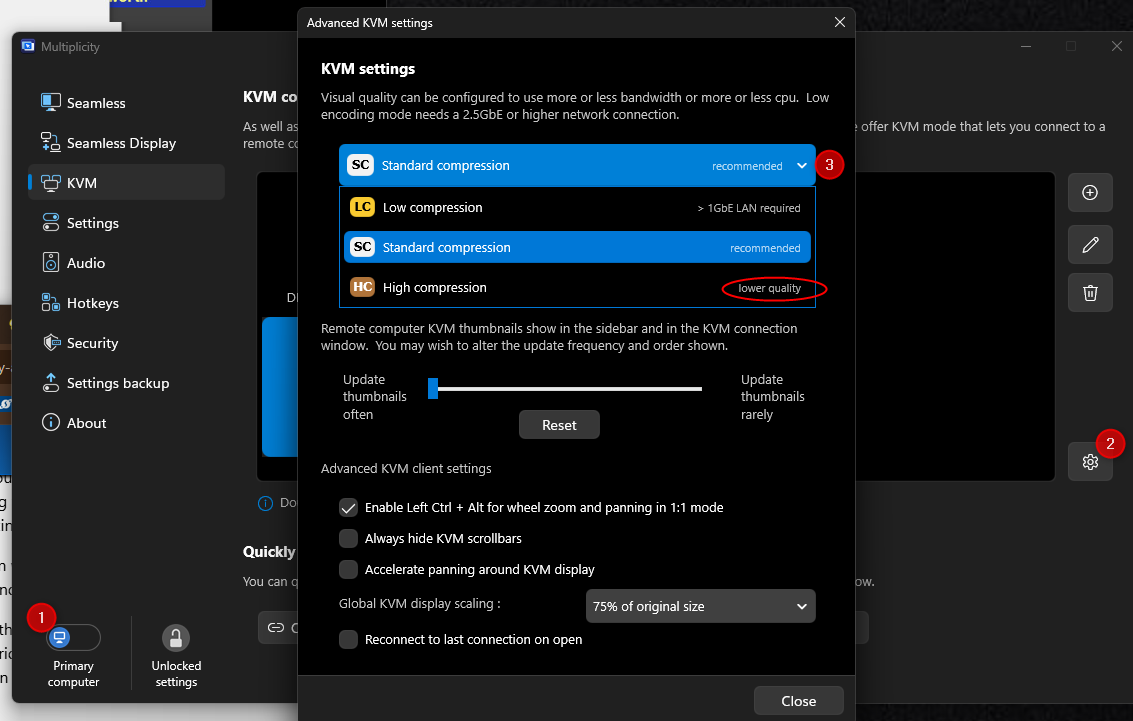Check Reconnect to last connection on open
This screenshot has width=1133, height=721.
pyautogui.click(x=348, y=639)
